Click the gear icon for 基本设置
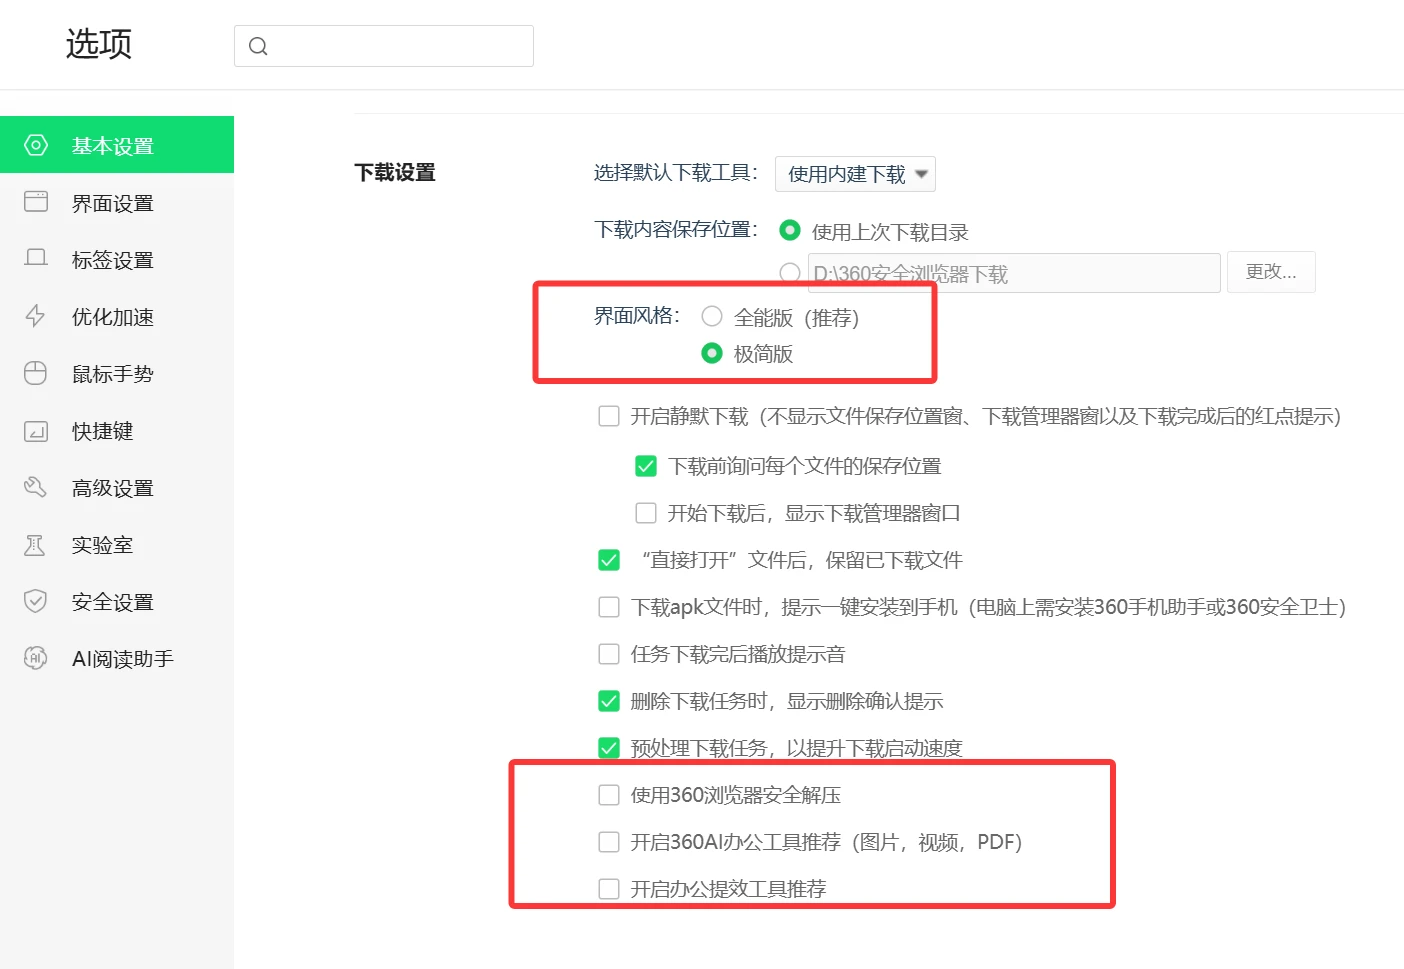1404x969 pixels. point(36,146)
